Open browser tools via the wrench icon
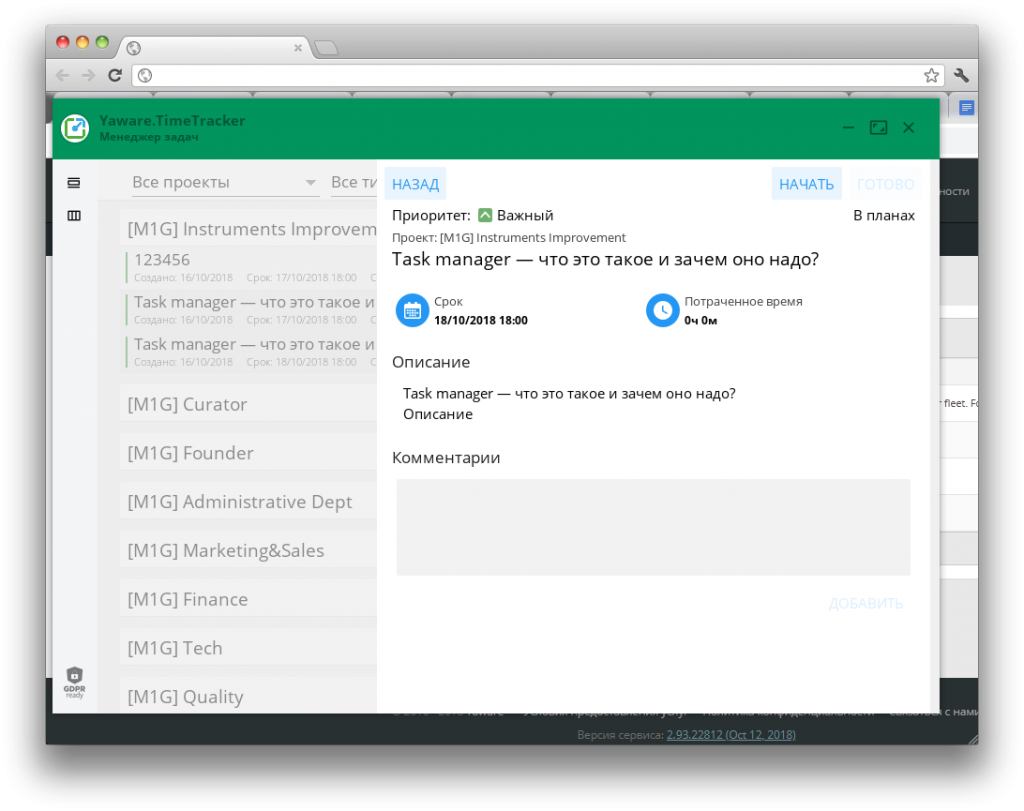 tap(961, 74)
